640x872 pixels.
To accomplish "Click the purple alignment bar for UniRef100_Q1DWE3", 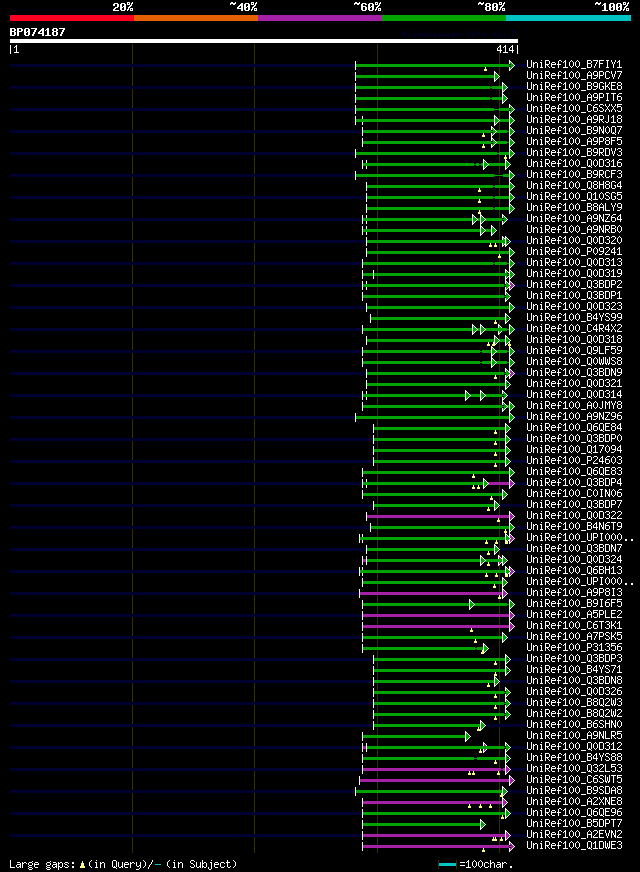I will tap(438, 846).
